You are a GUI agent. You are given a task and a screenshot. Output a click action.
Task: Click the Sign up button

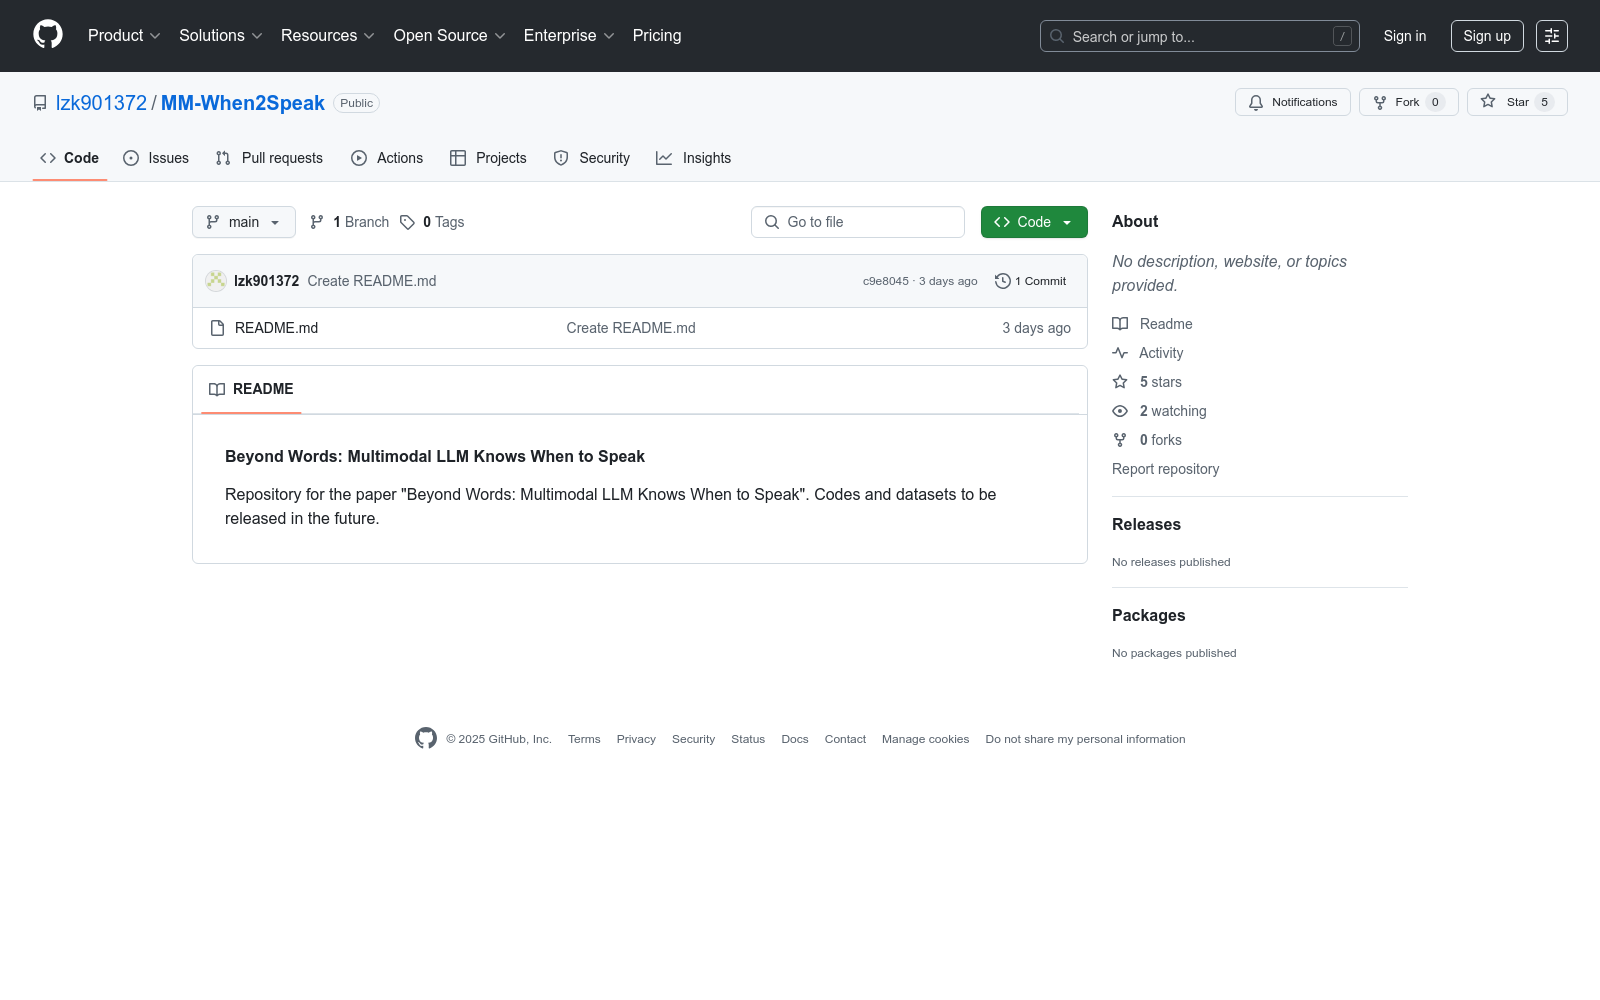1487,36
